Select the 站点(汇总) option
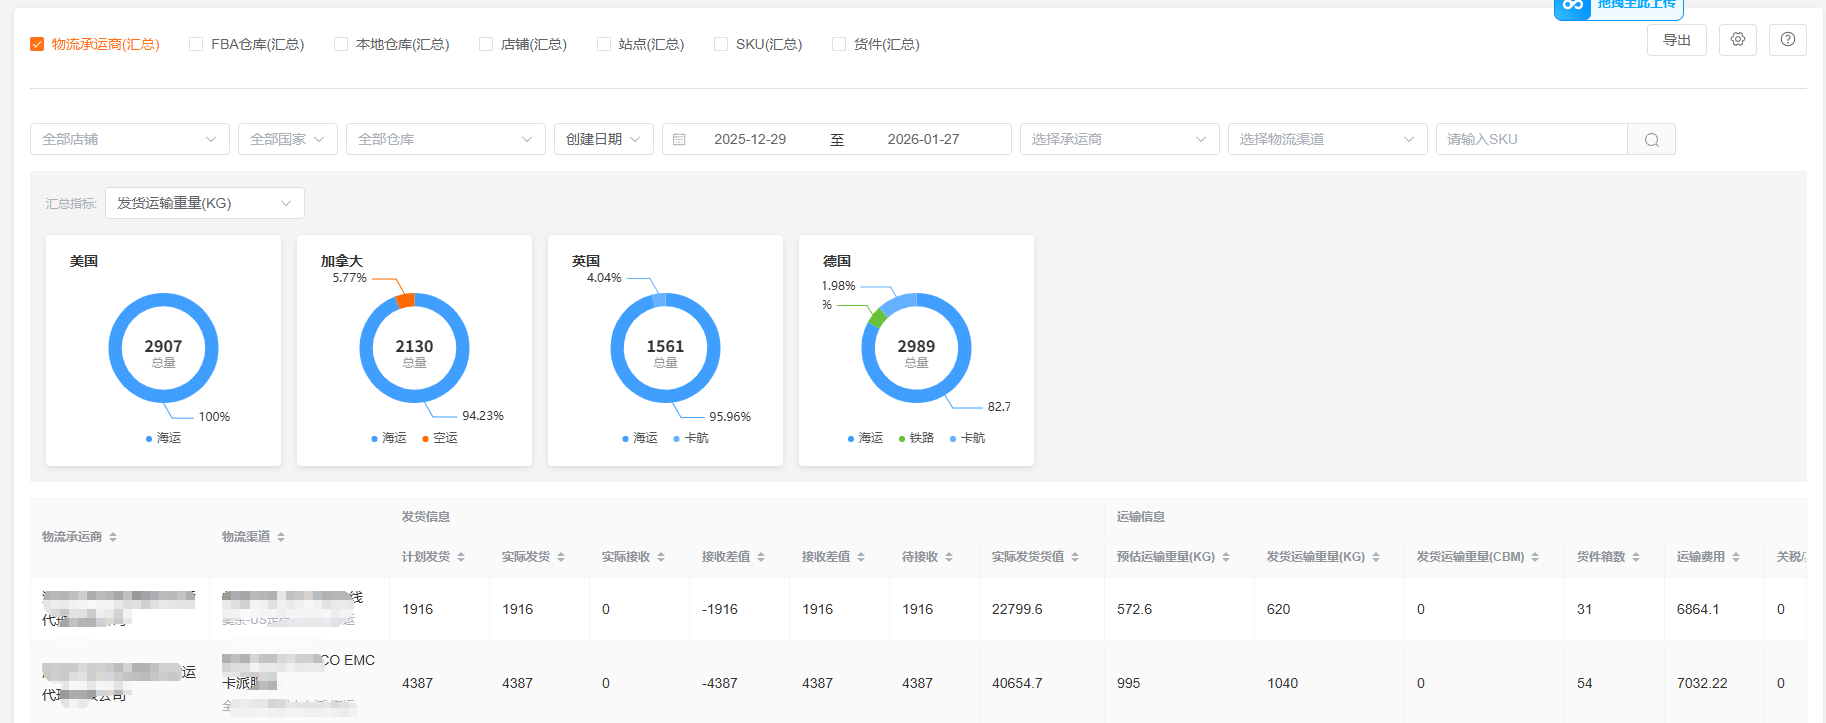This screenshot has height=723, width=1826. [604, 44]
